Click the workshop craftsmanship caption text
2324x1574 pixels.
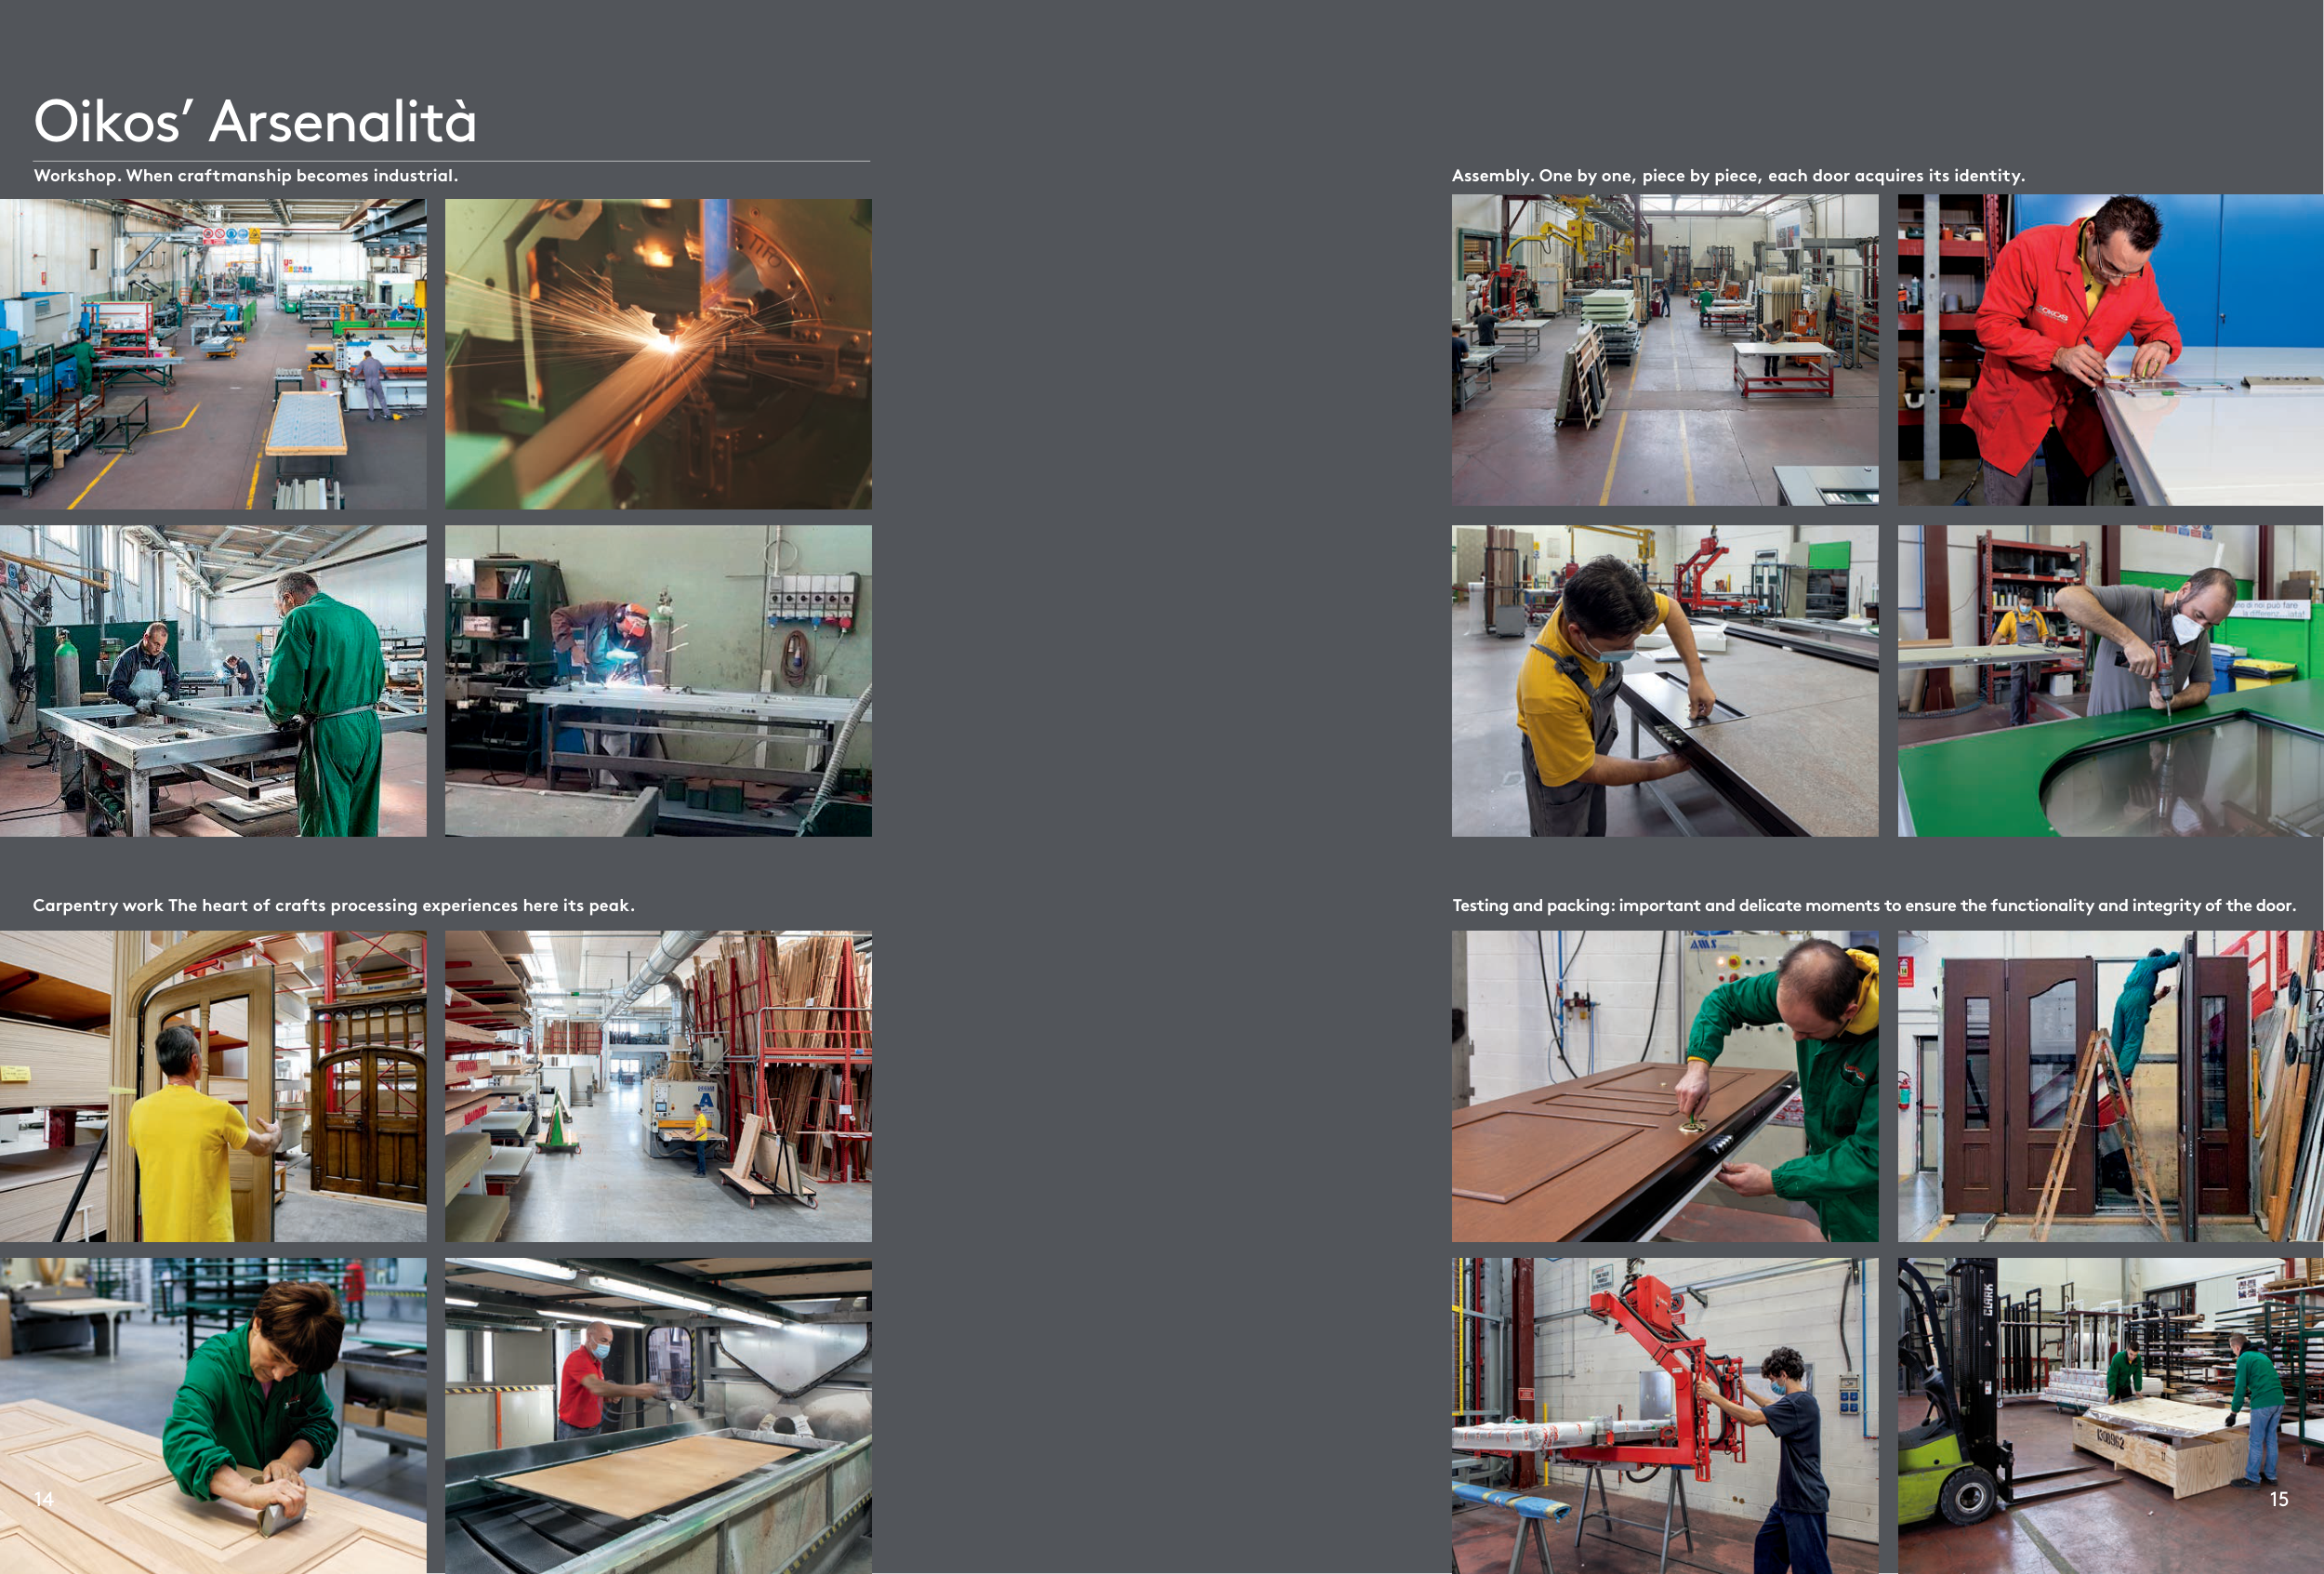click(x=245, y=176)
